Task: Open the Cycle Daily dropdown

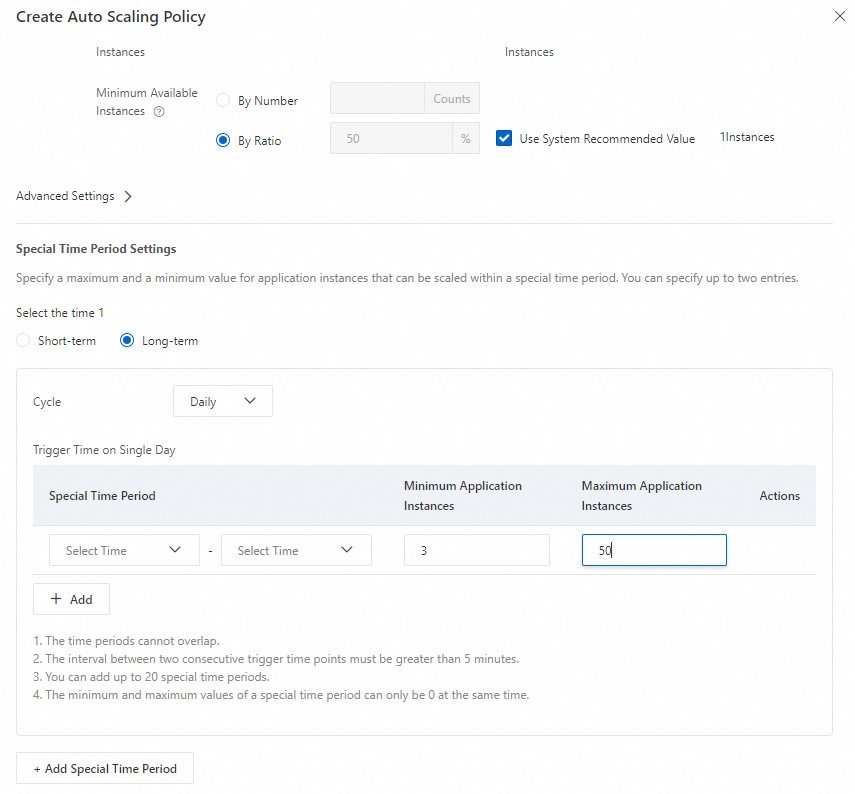Action: coord(222,402)
